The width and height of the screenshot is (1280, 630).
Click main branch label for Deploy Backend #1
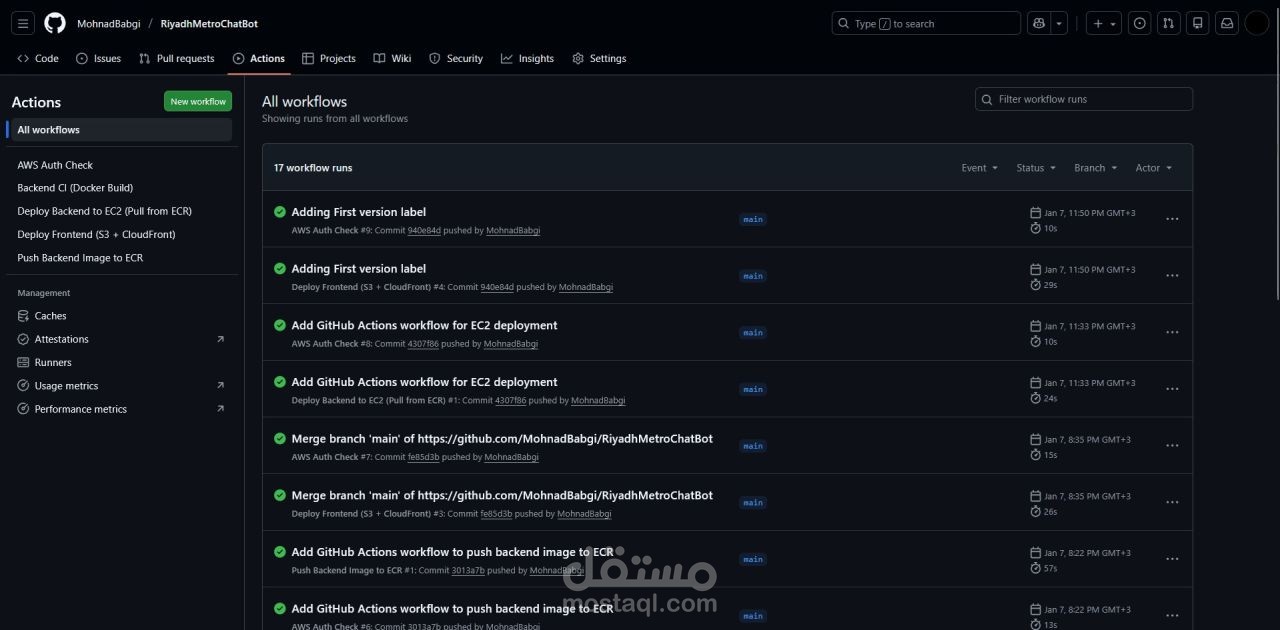coord(753,389)
